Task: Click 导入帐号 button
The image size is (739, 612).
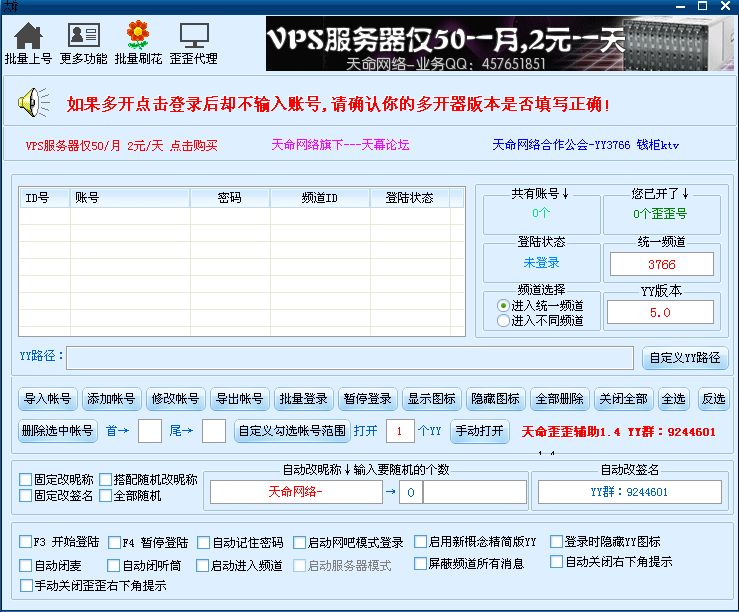Action: pos(48,399)
